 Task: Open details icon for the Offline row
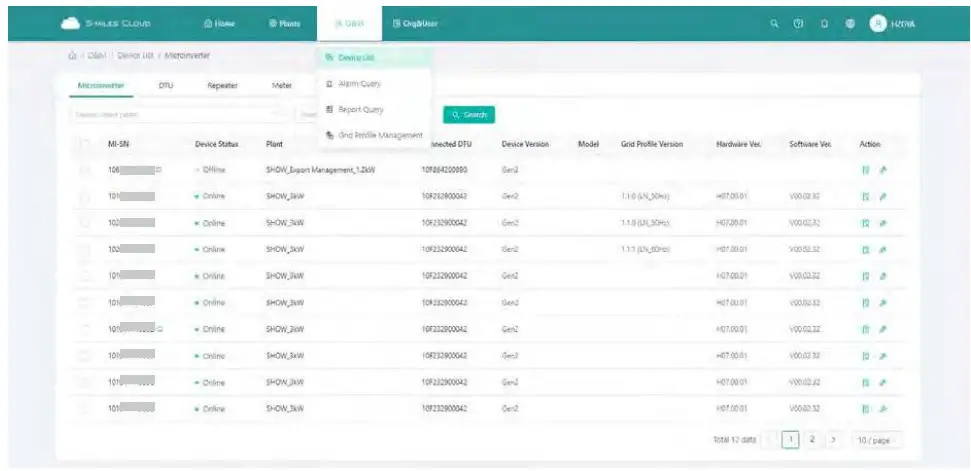(x=866, y=170)
